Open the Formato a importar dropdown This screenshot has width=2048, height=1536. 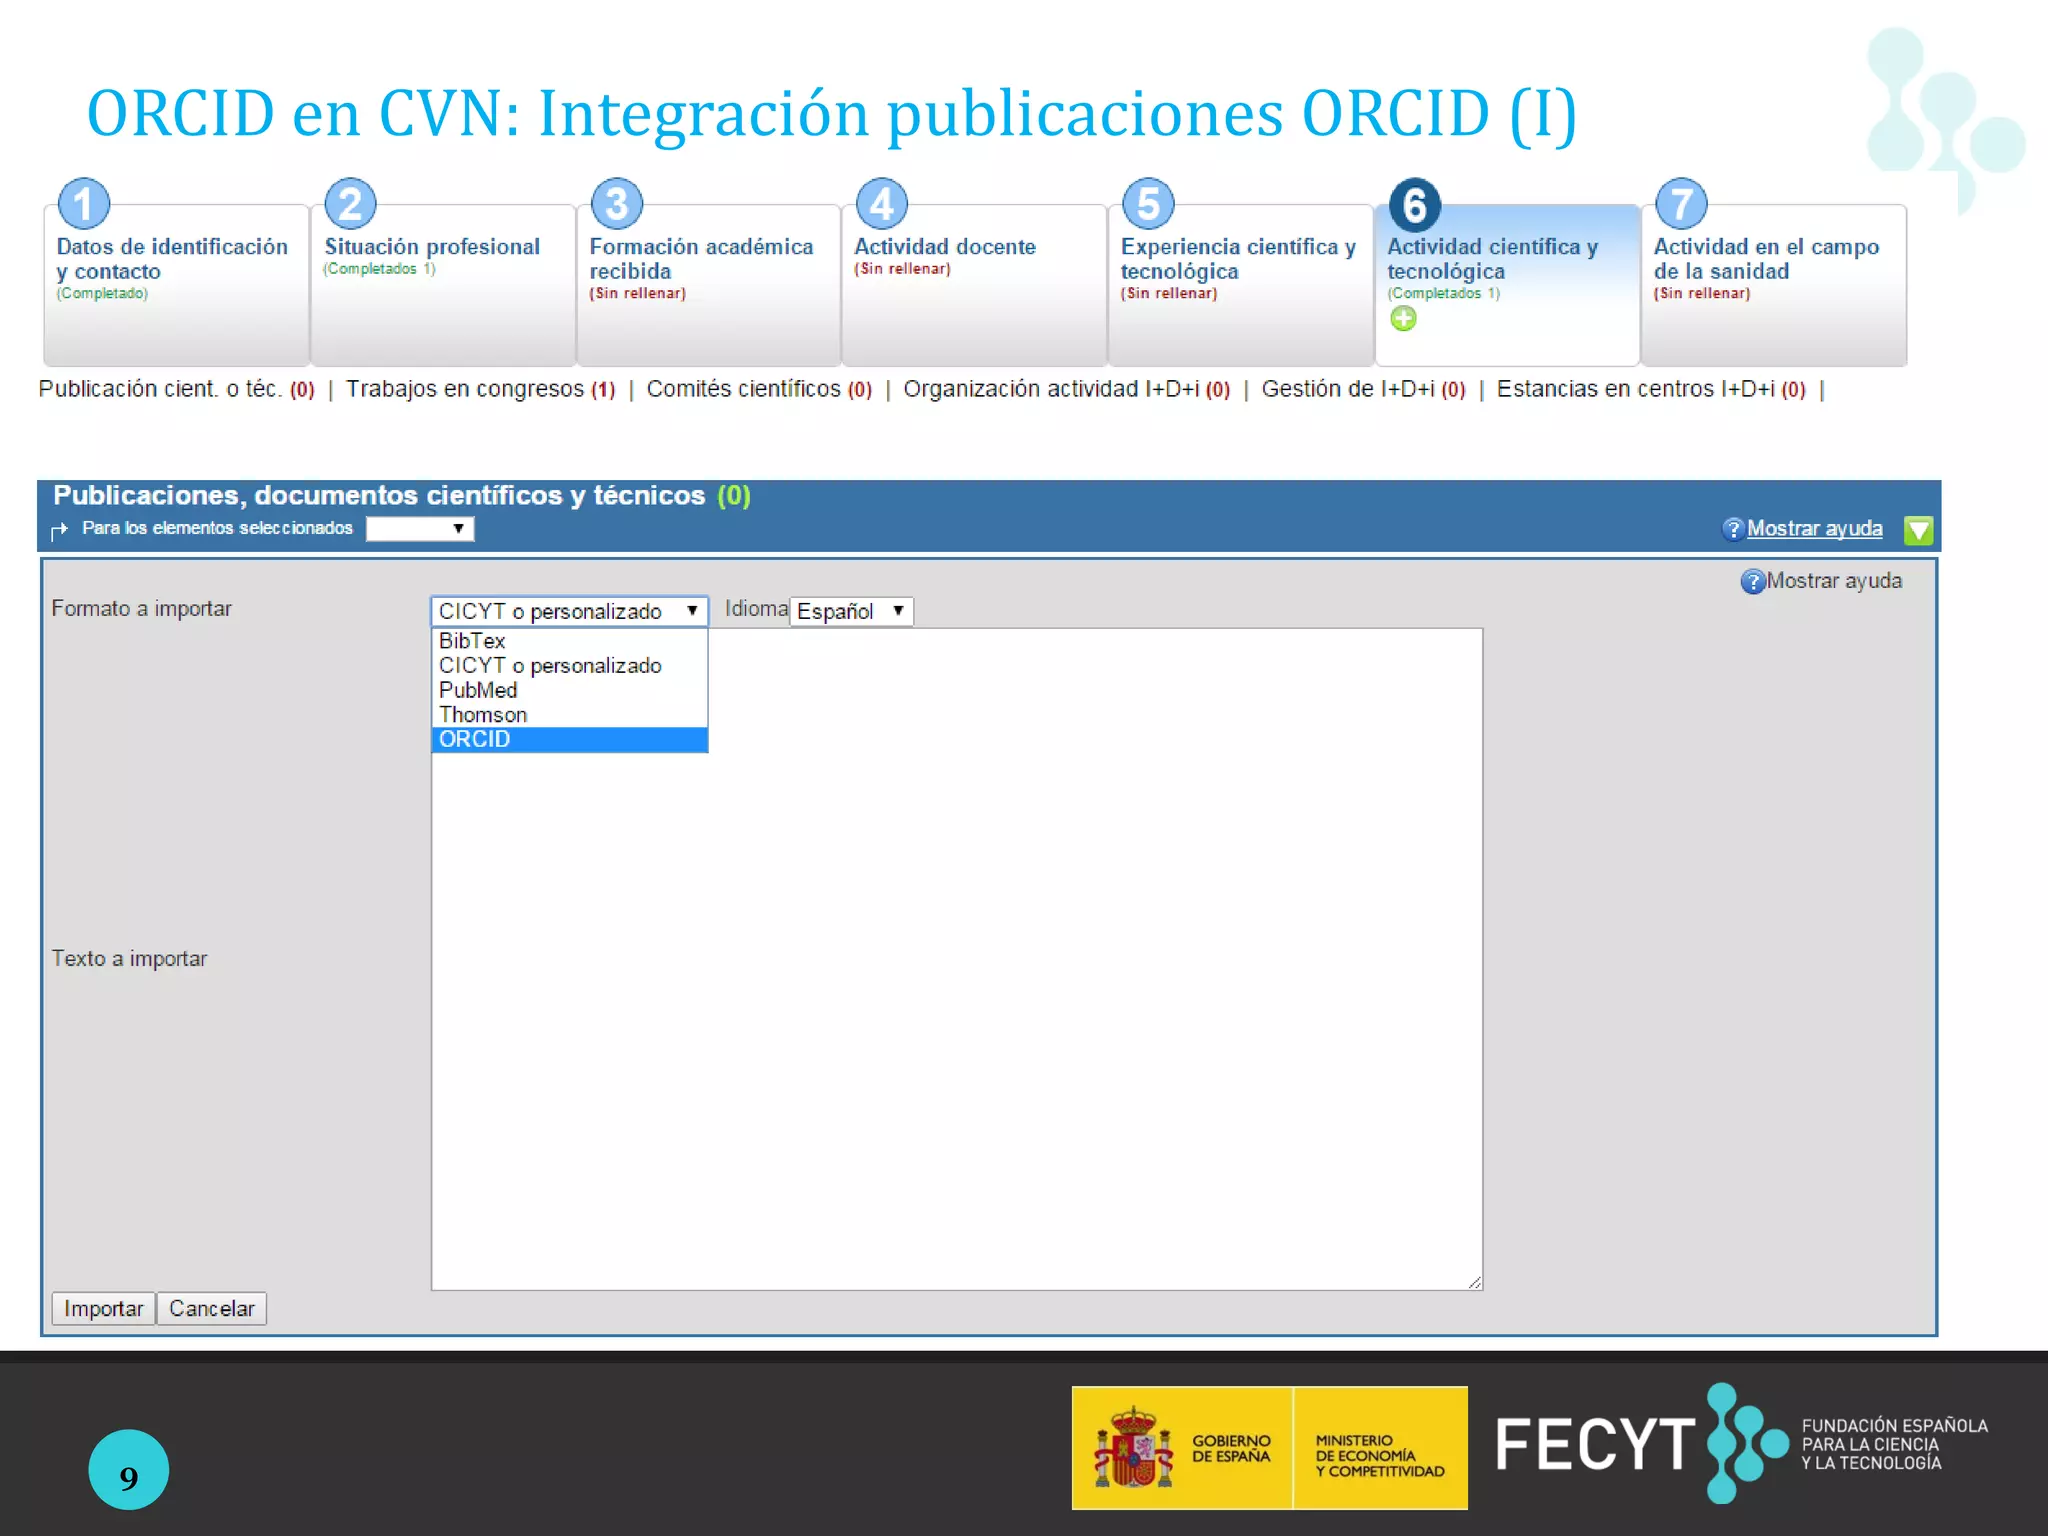point(569,611)
